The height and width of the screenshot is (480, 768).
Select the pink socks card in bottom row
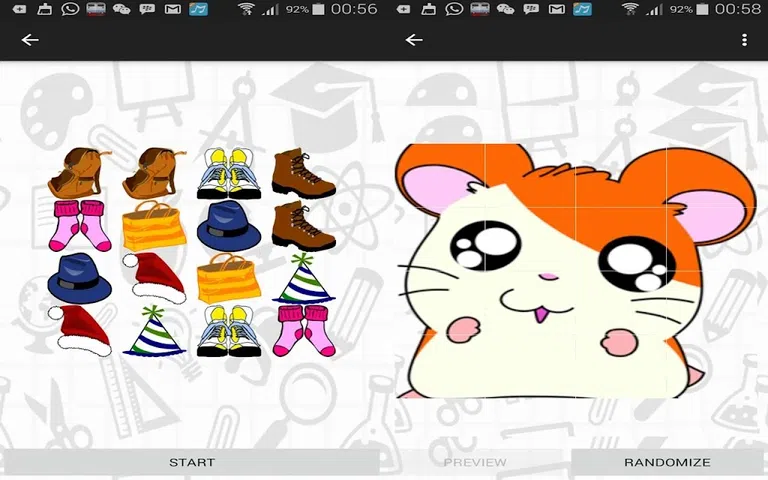[303, 331]
